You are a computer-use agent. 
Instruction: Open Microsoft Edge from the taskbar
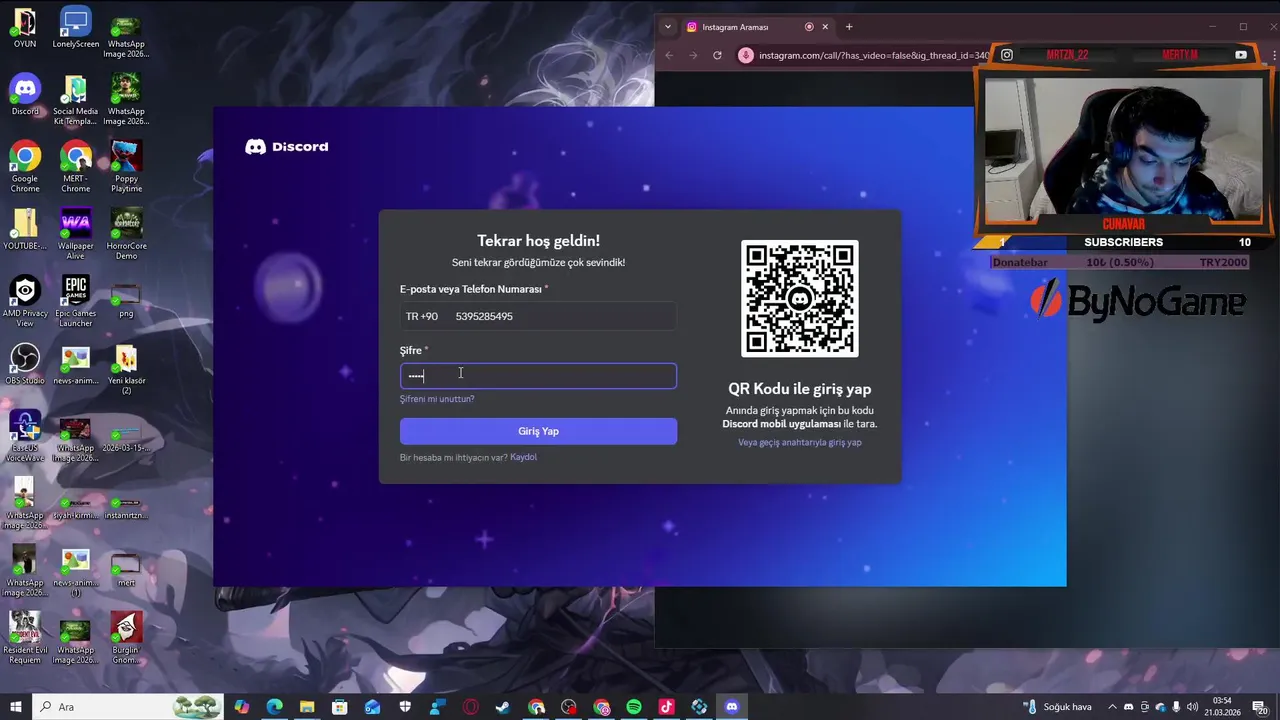point(274,707)
